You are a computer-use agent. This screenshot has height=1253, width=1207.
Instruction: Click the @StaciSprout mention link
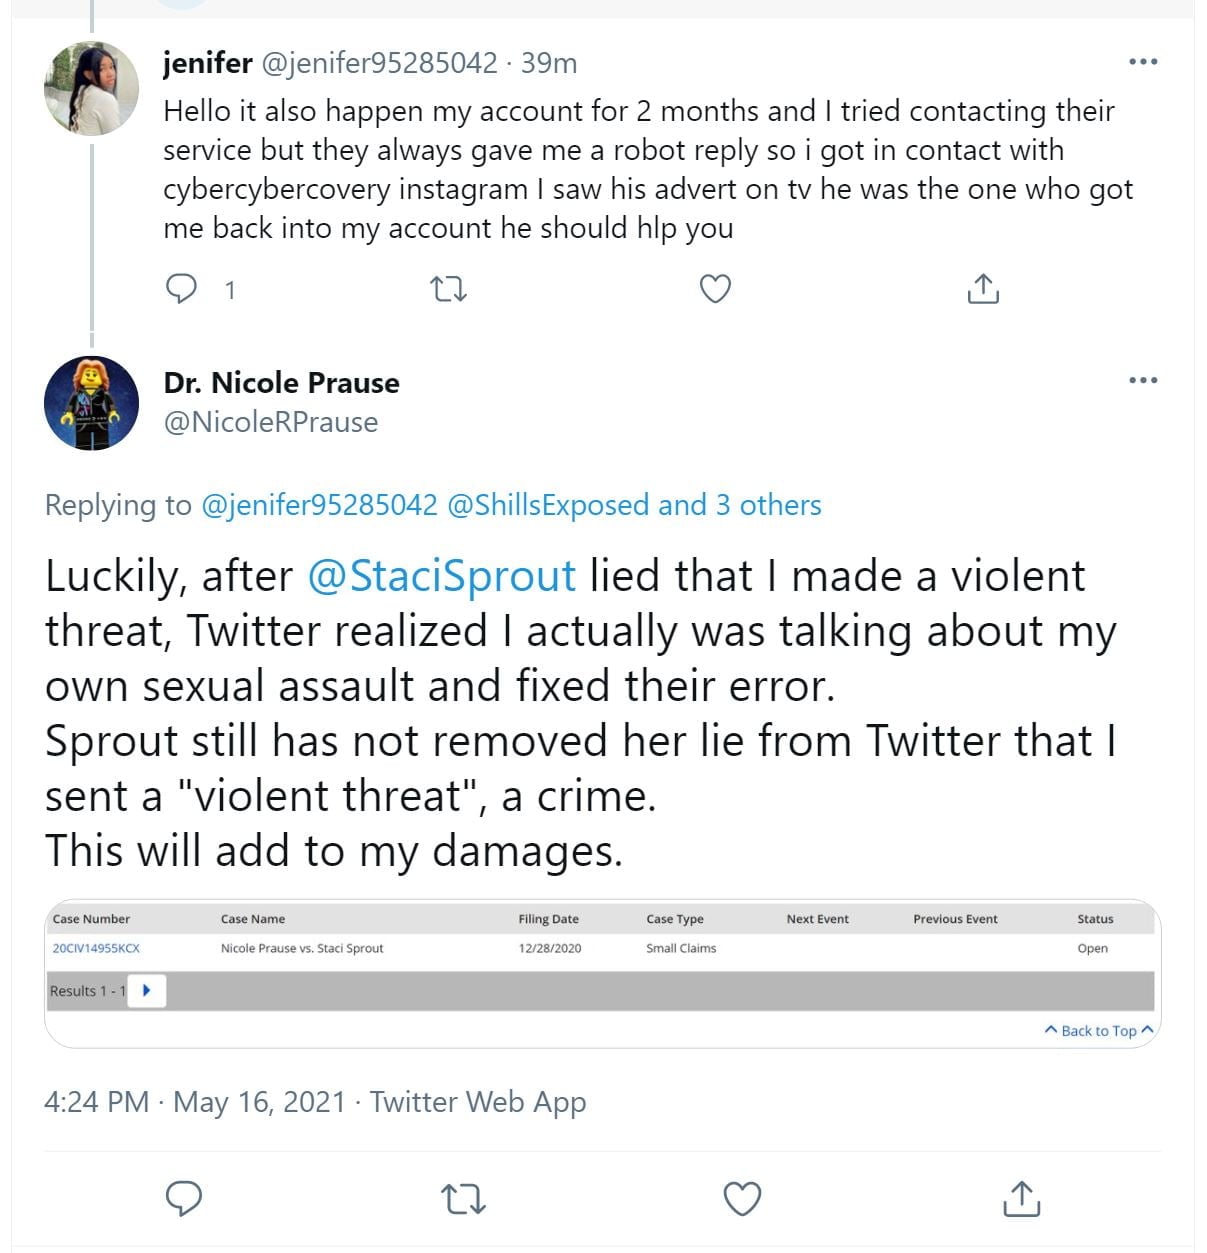pyautogui.click(x=441, y=576)
